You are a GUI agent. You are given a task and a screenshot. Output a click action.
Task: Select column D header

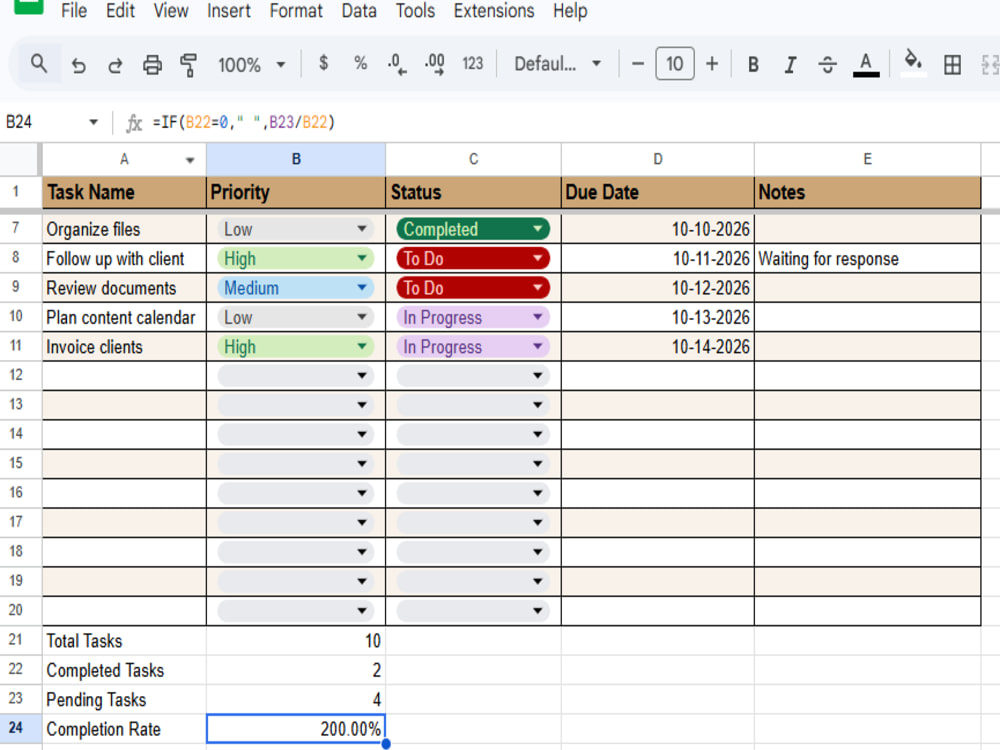(658, 159)
